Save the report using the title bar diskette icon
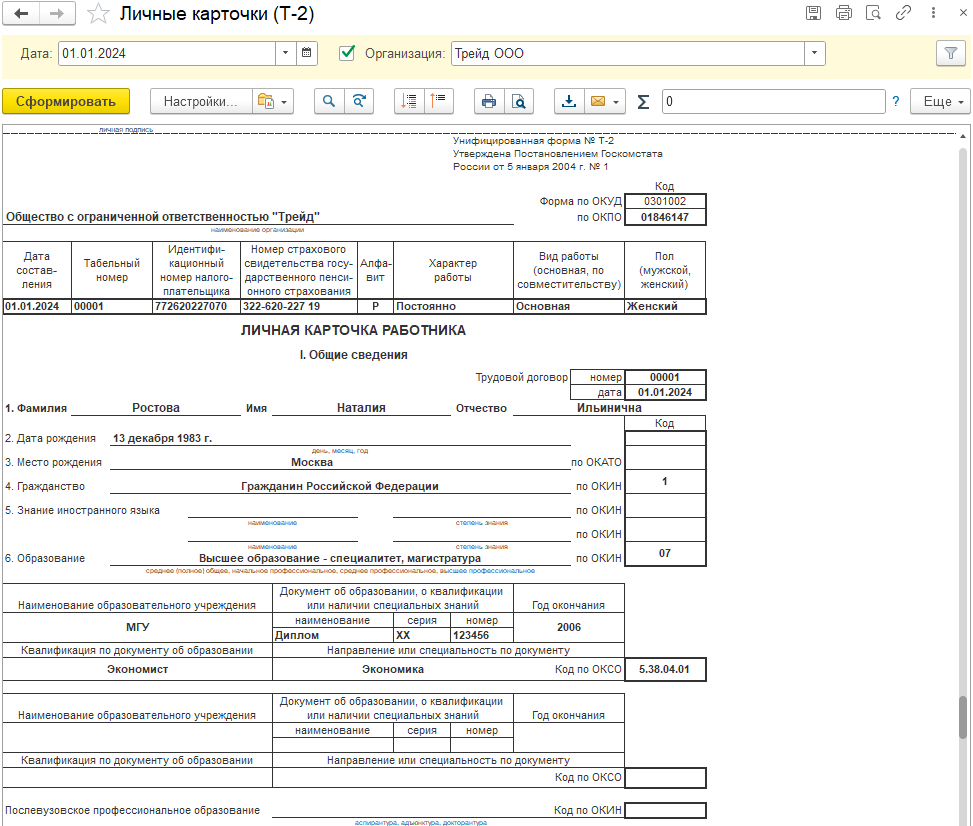The height and width of the screenshot is (826, 973). (x=814, y=13)
